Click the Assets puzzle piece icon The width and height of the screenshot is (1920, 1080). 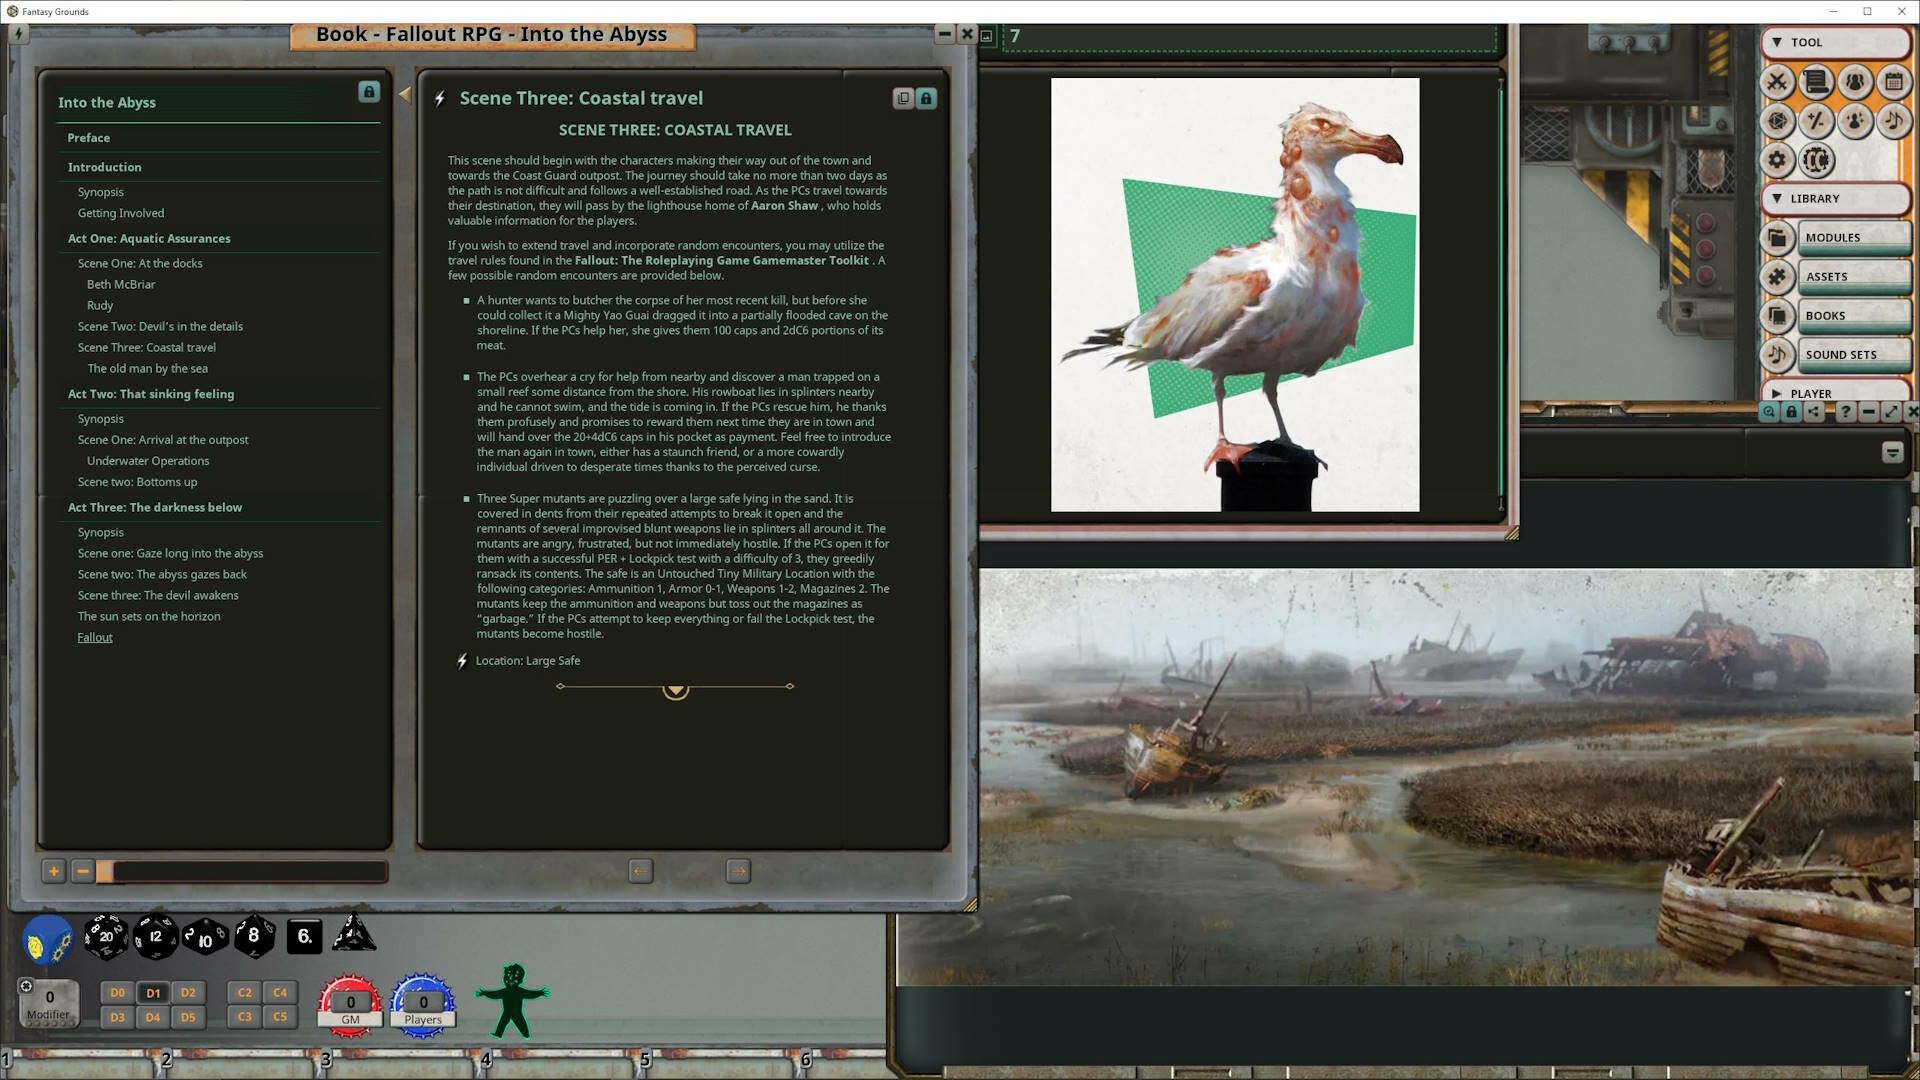[1777, 277]
